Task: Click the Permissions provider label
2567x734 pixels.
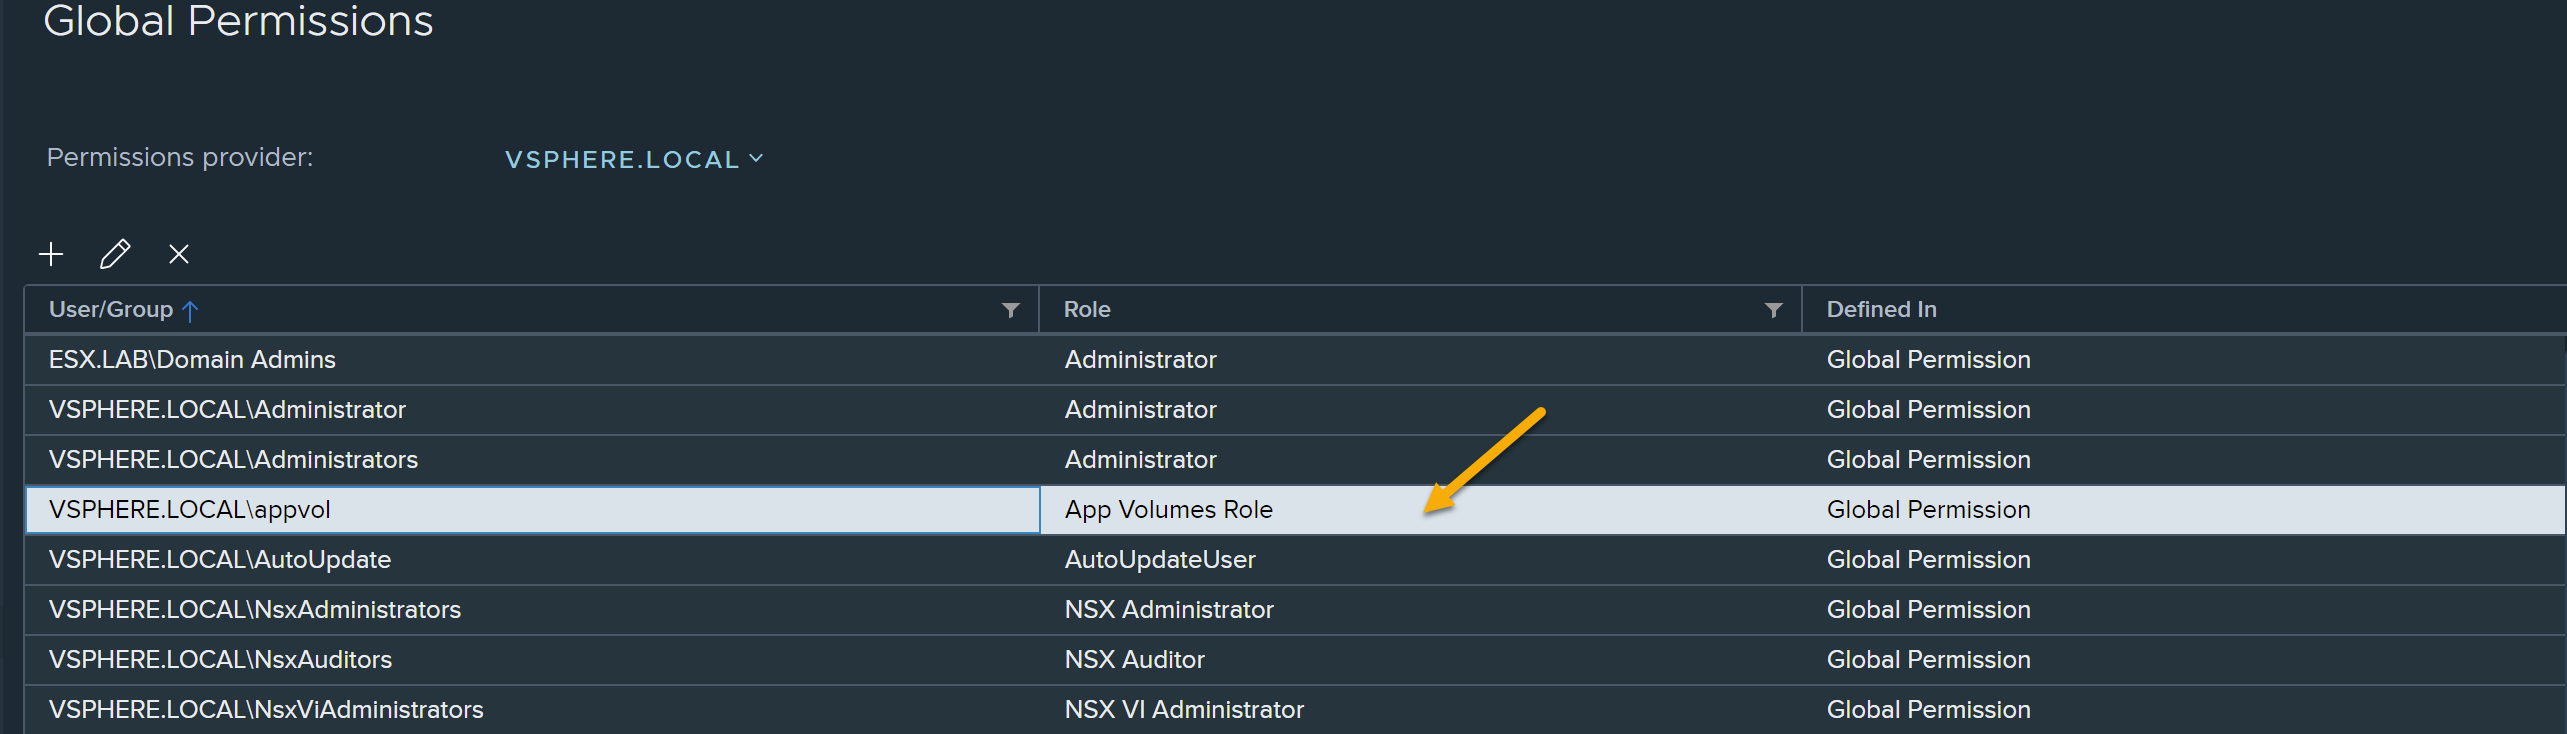Action: [180, 158]
